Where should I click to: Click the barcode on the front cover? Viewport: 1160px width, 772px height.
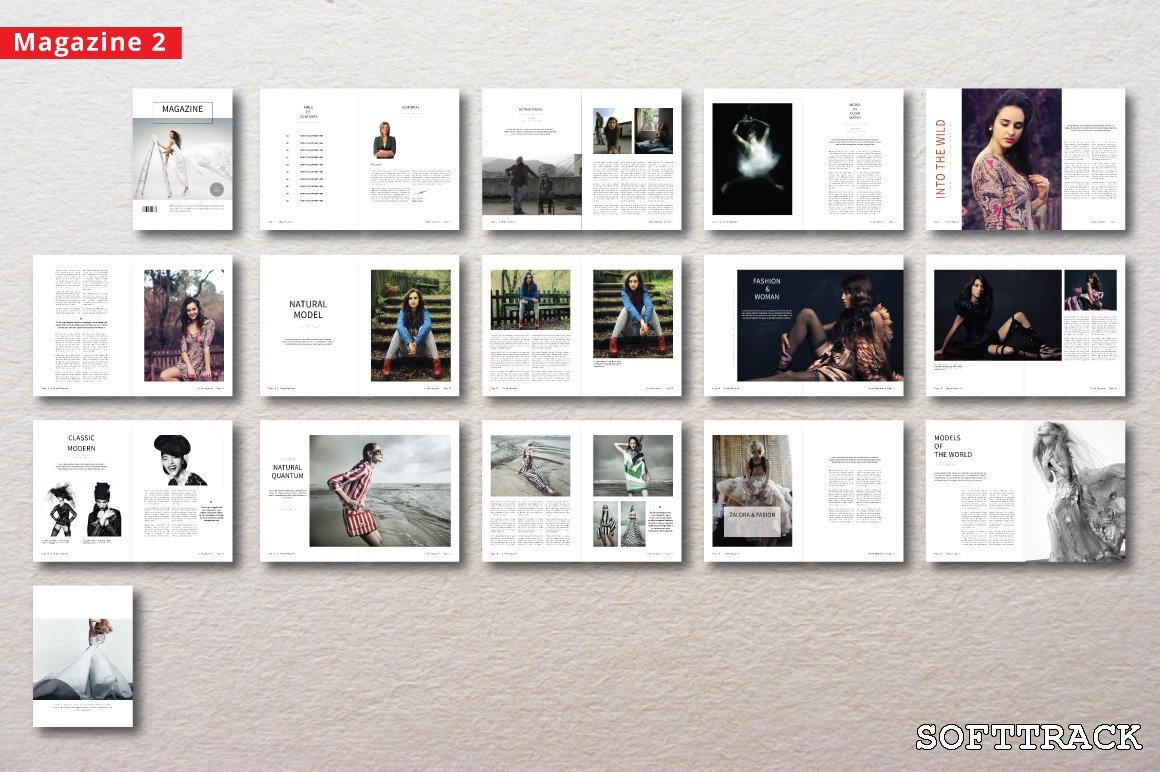(x=150, y=210)
